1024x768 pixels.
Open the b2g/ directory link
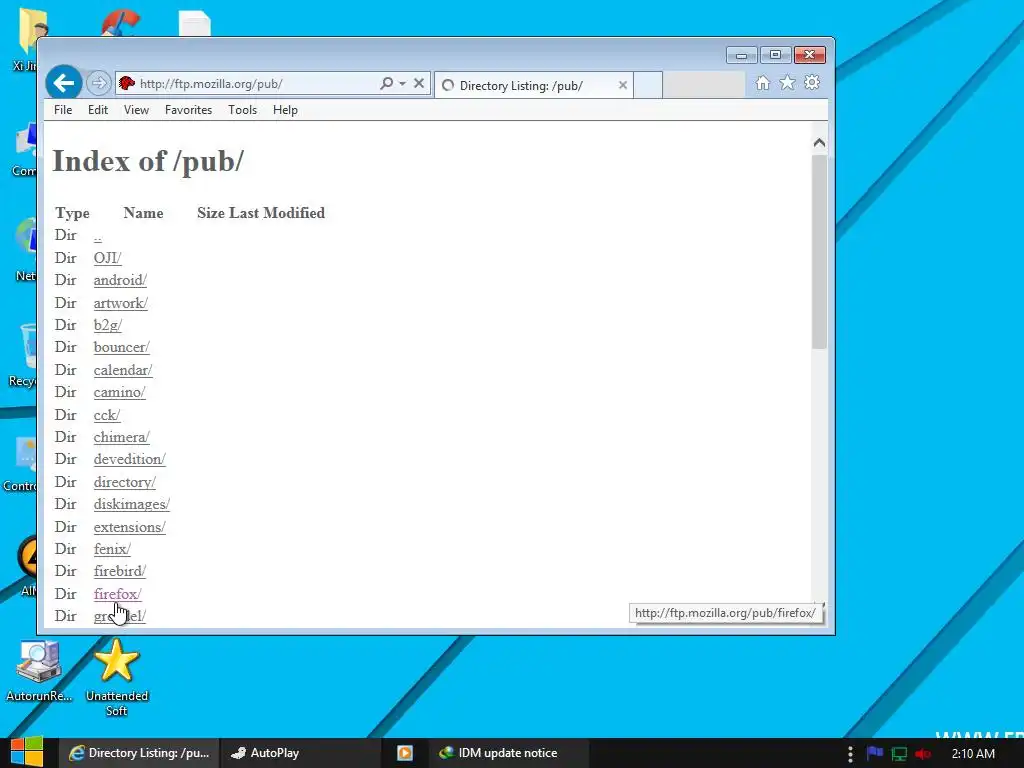(x=108, y=325)
